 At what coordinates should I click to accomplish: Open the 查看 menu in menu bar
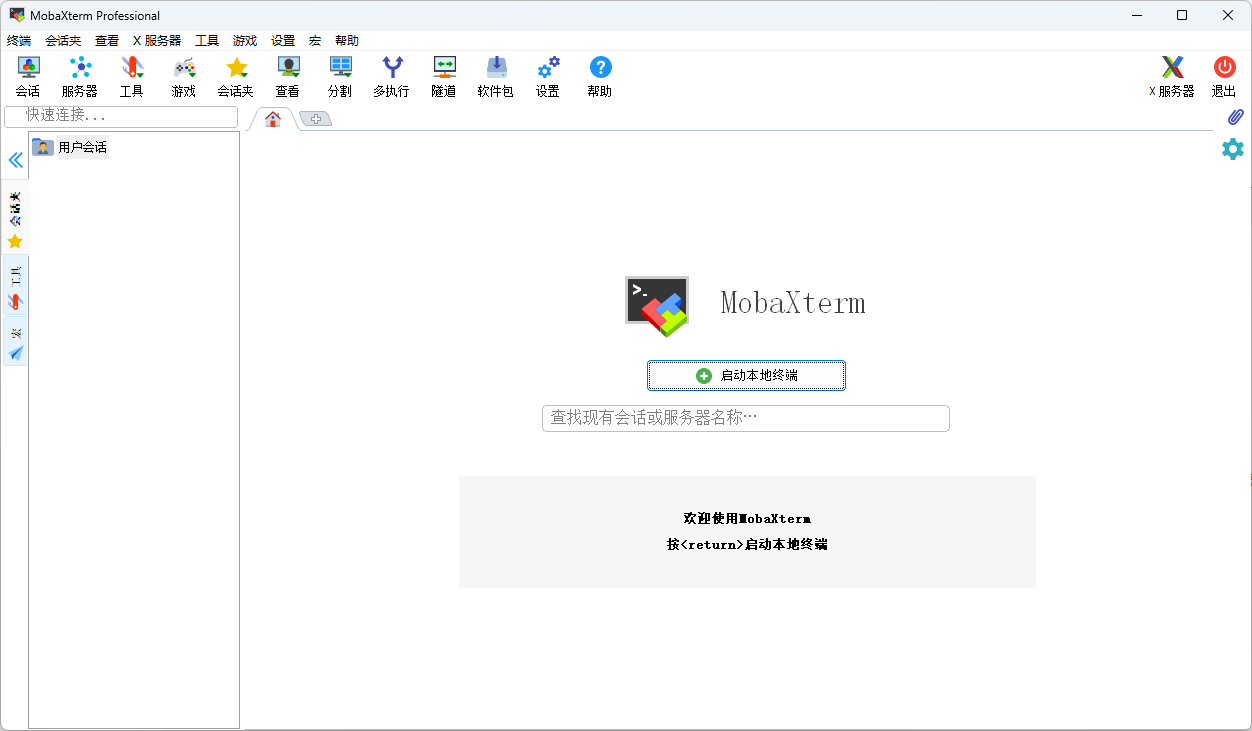107,41
